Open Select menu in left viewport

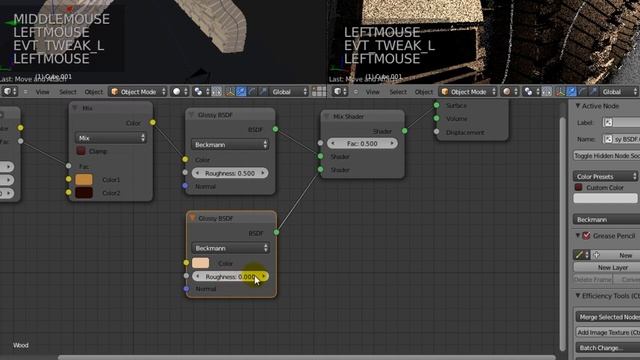pos(68,92)
